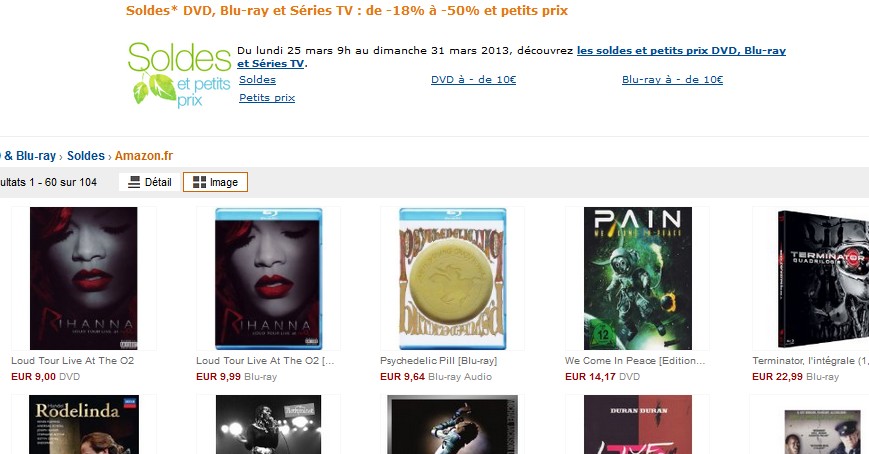Open Pain We Come In Peace cover
The width and height of the screenshot is (869, 454).
[x=638, y=278]
